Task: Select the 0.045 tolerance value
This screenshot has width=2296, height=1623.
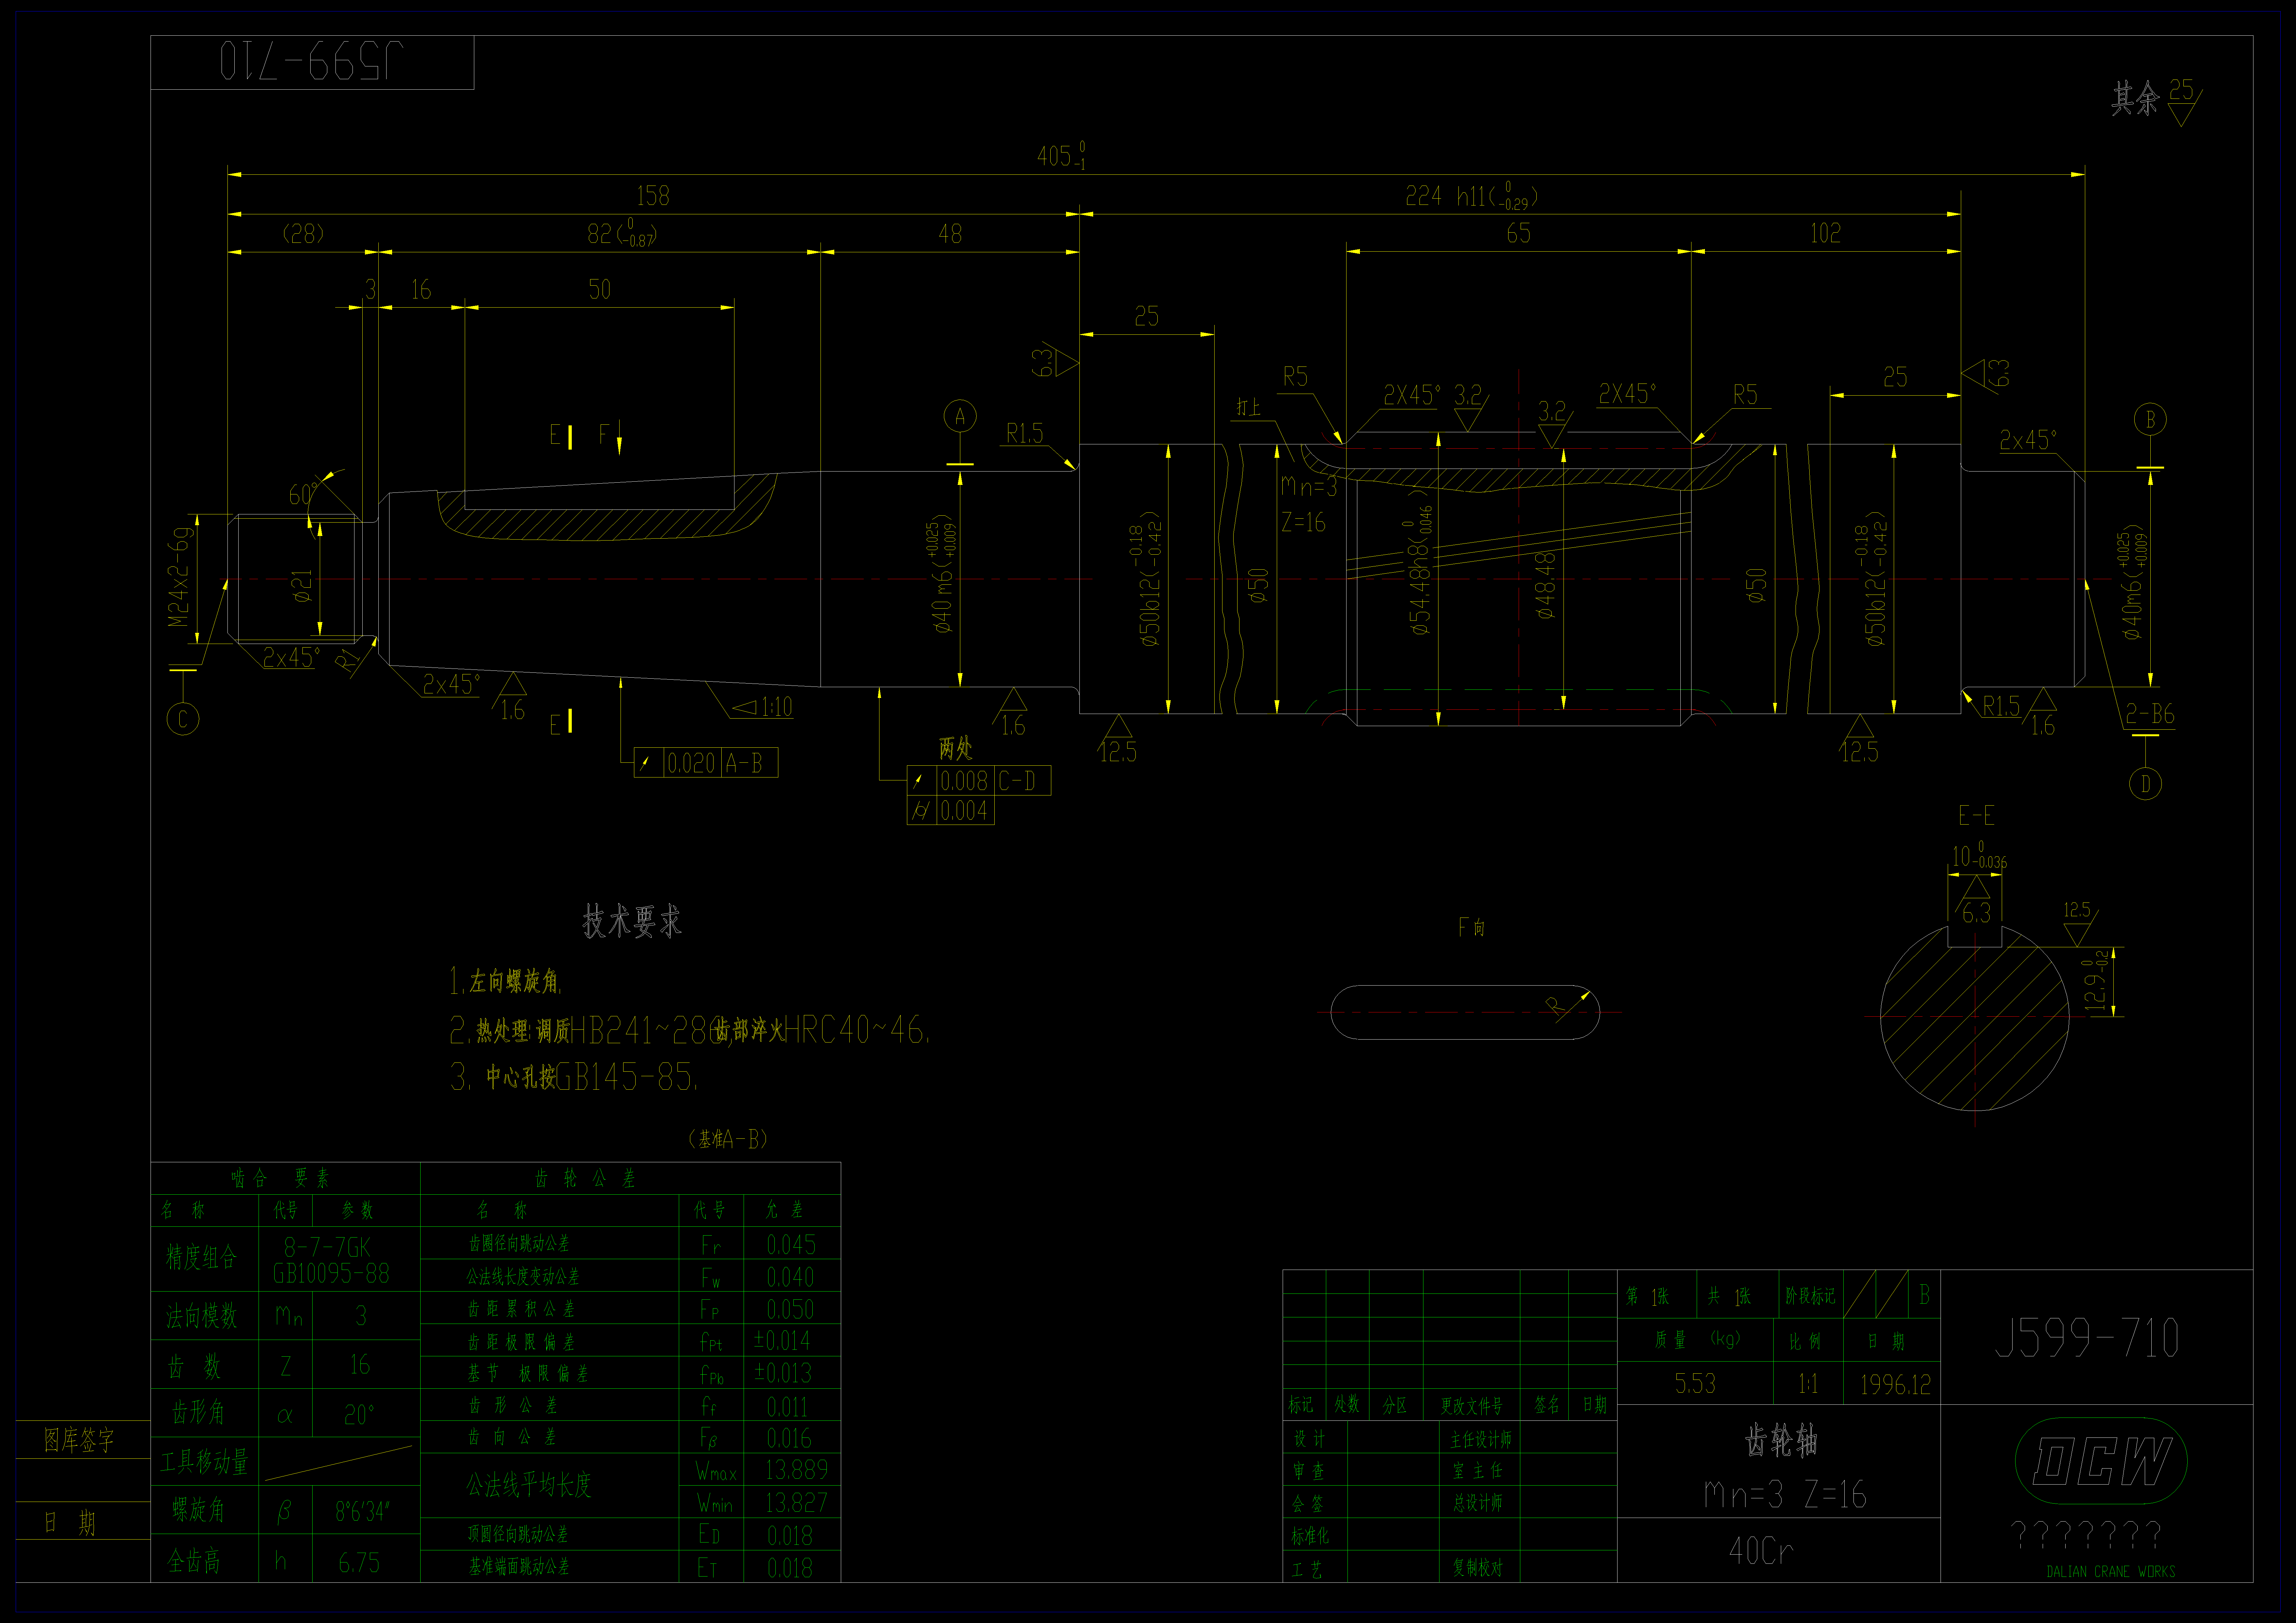Action: click(x=791, y=1245)
